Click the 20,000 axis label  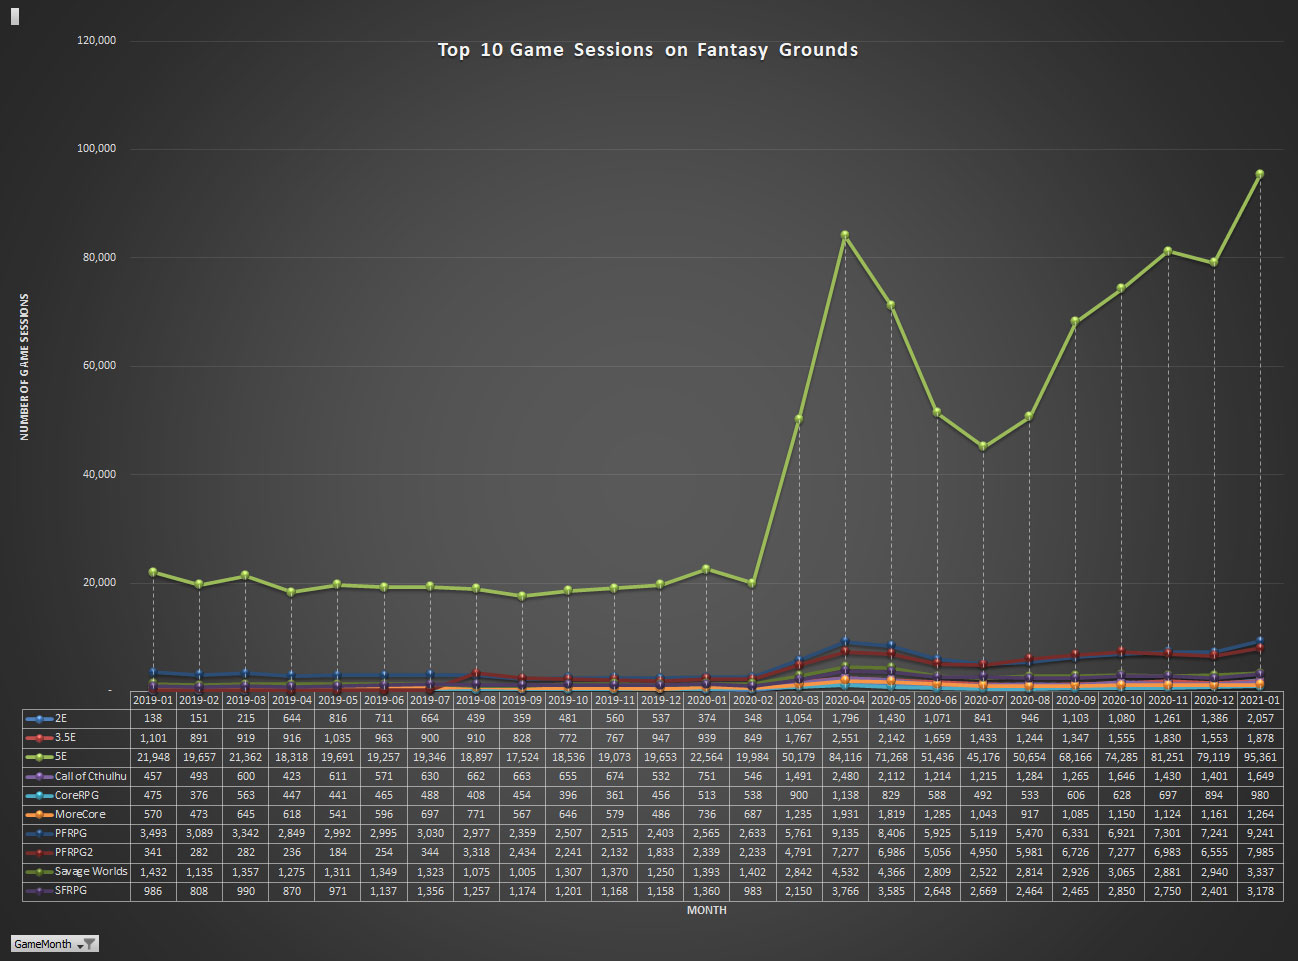[99, 583]
